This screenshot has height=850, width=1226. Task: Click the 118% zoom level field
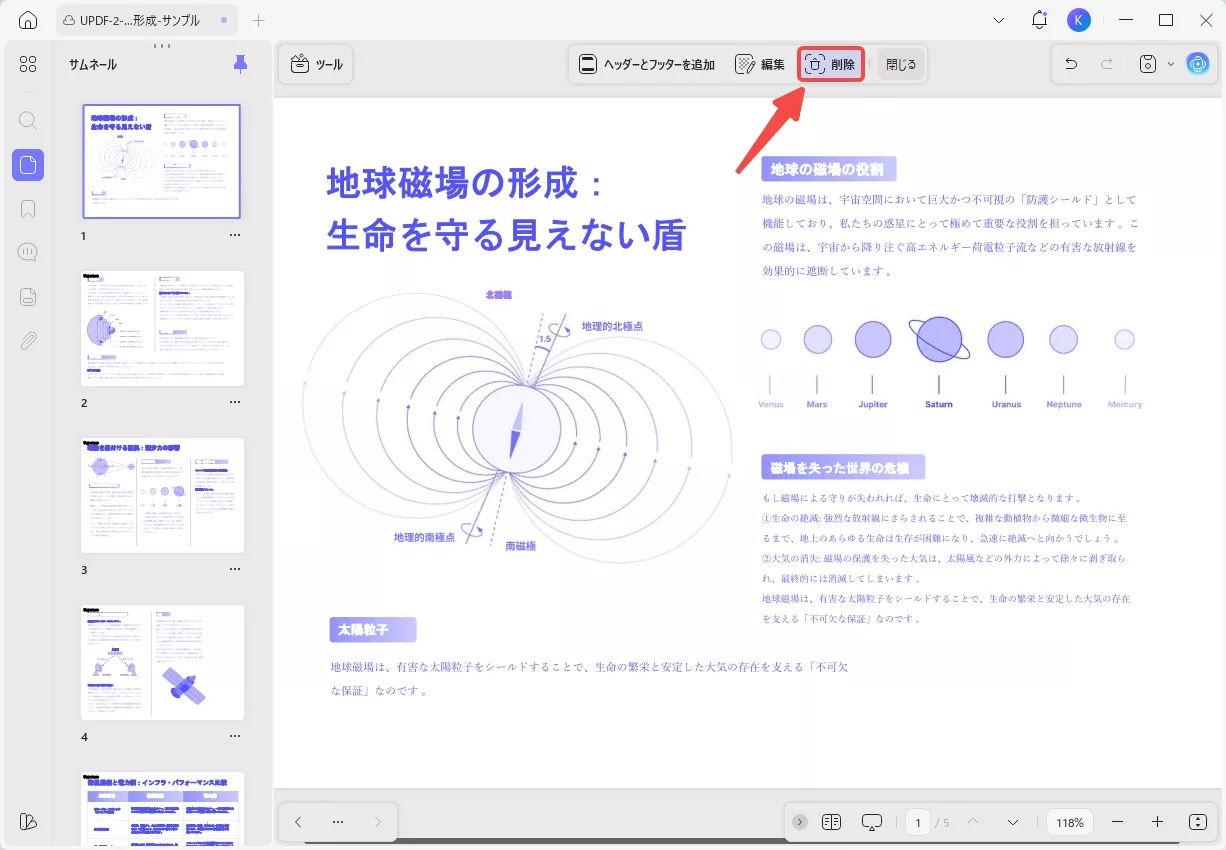(1069, 821)
